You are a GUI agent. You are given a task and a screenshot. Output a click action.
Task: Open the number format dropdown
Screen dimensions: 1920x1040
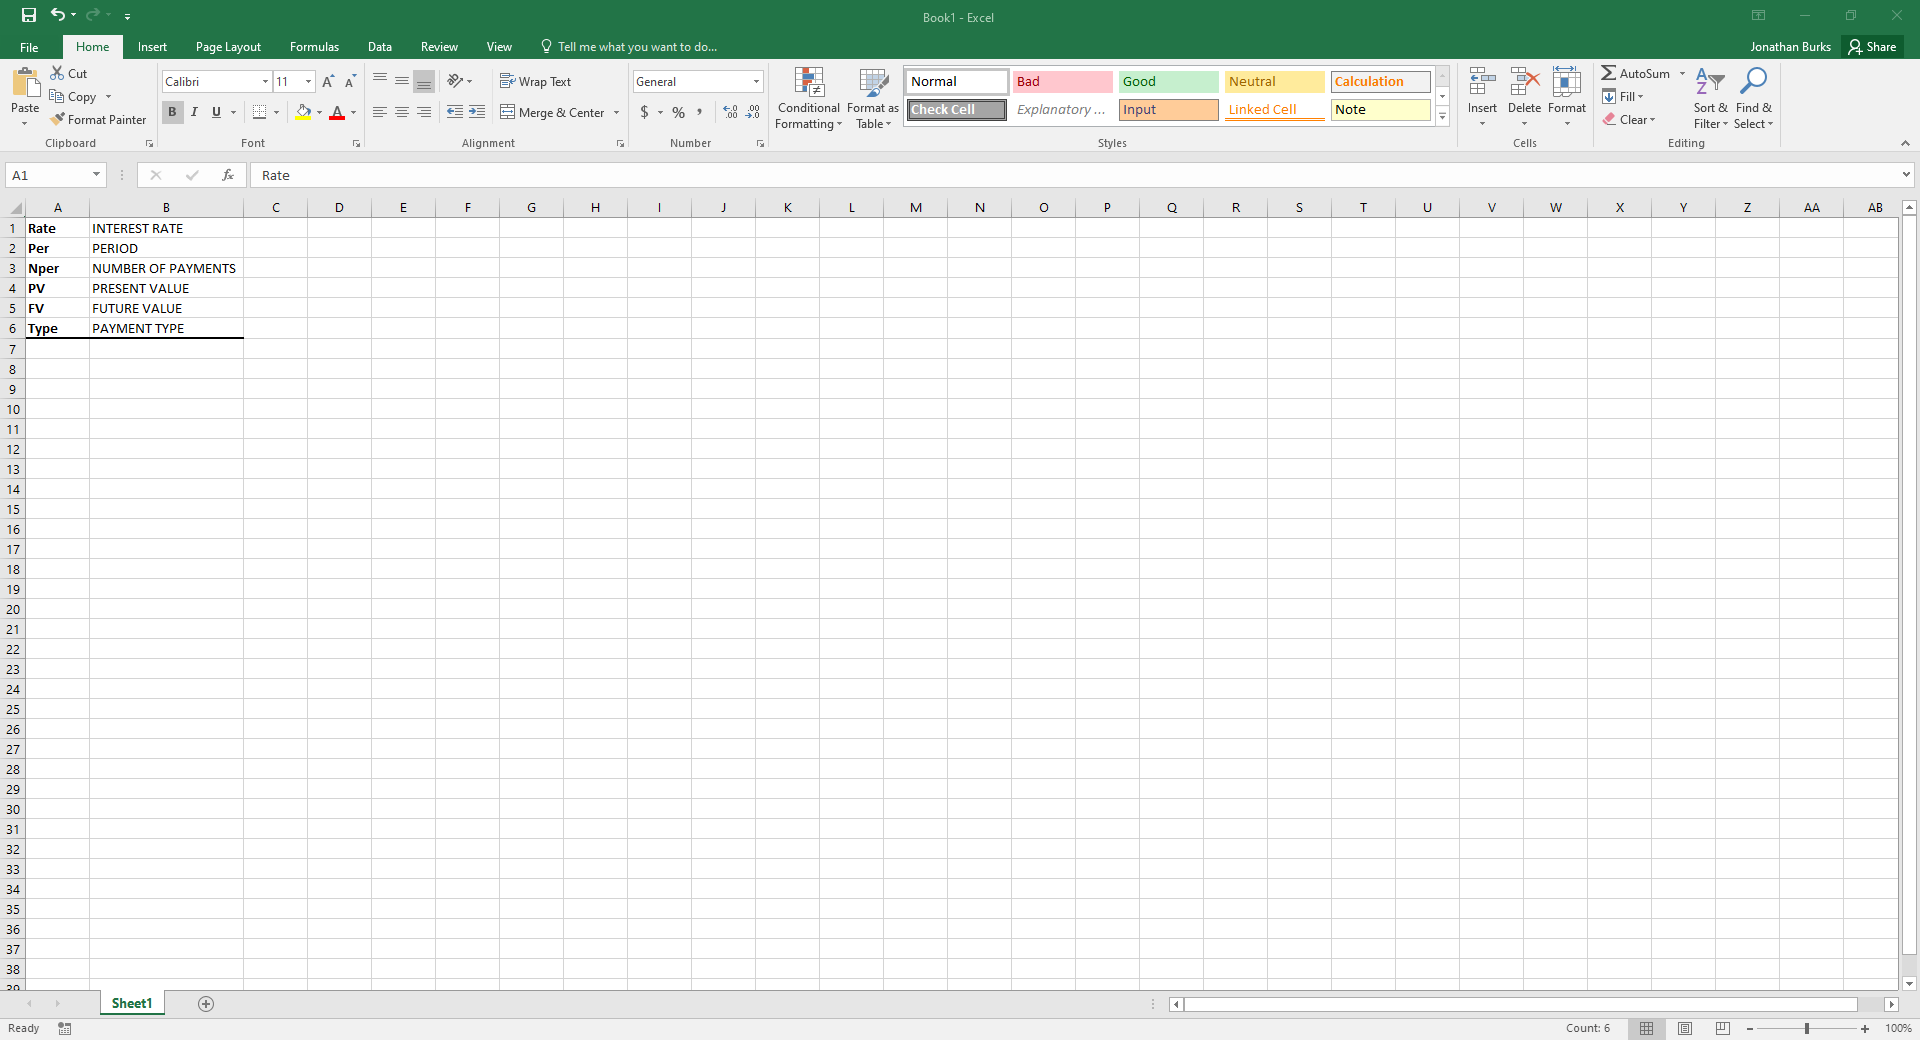[755, 81]
